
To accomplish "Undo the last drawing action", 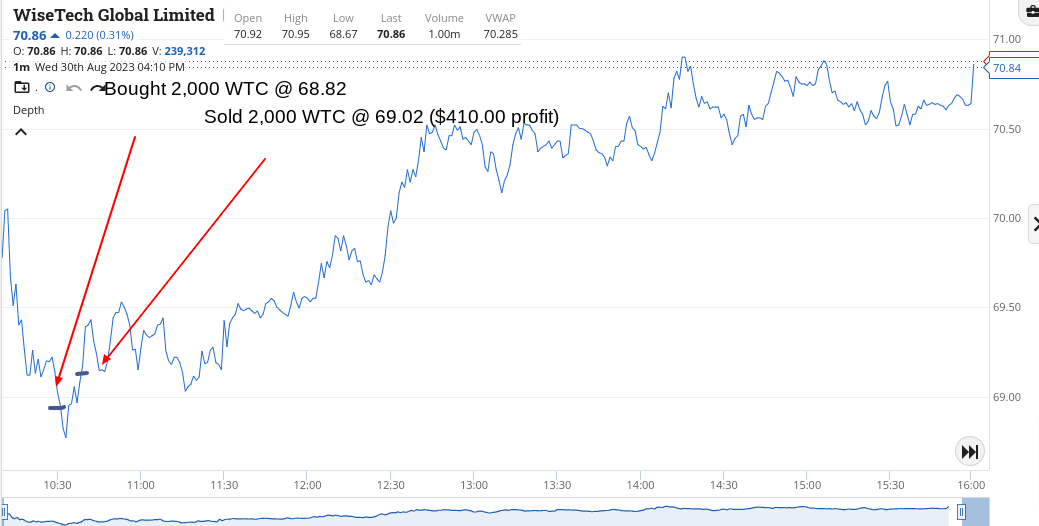I will 74,88.
